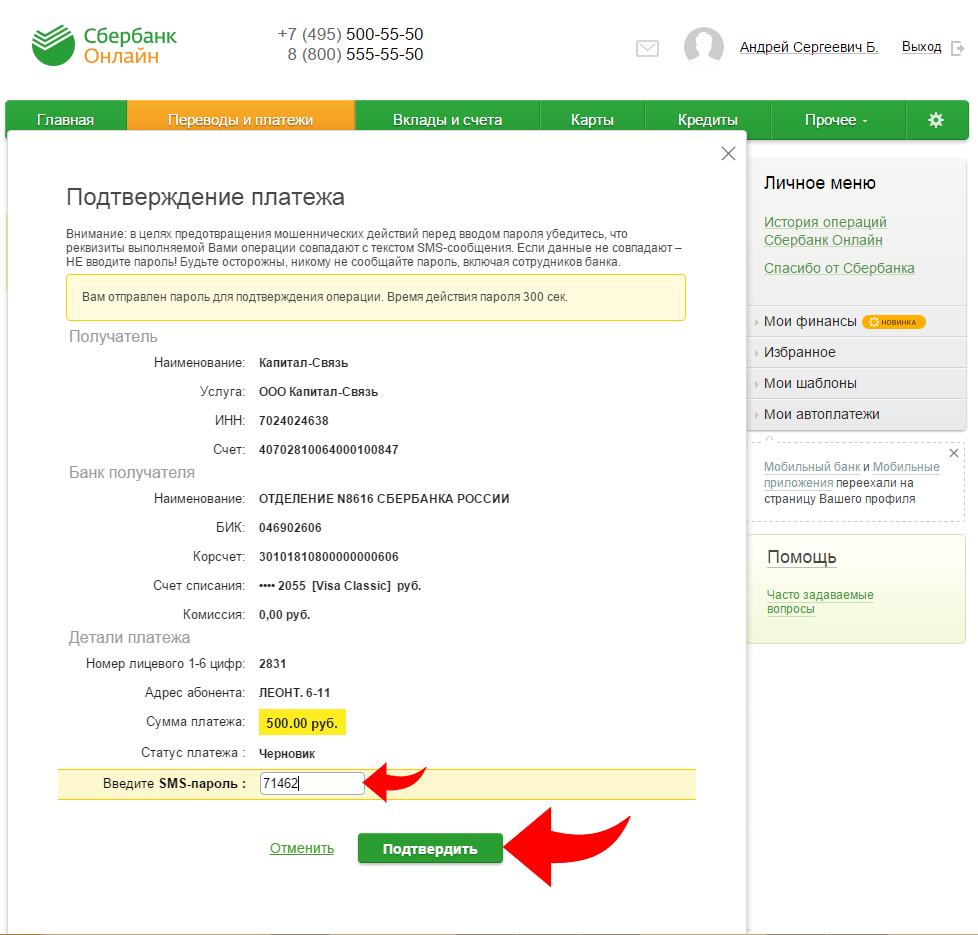Viewport: 978px width, 935px height.
Task: Click the Sberbank Online logo
Action: pos(104,46)
